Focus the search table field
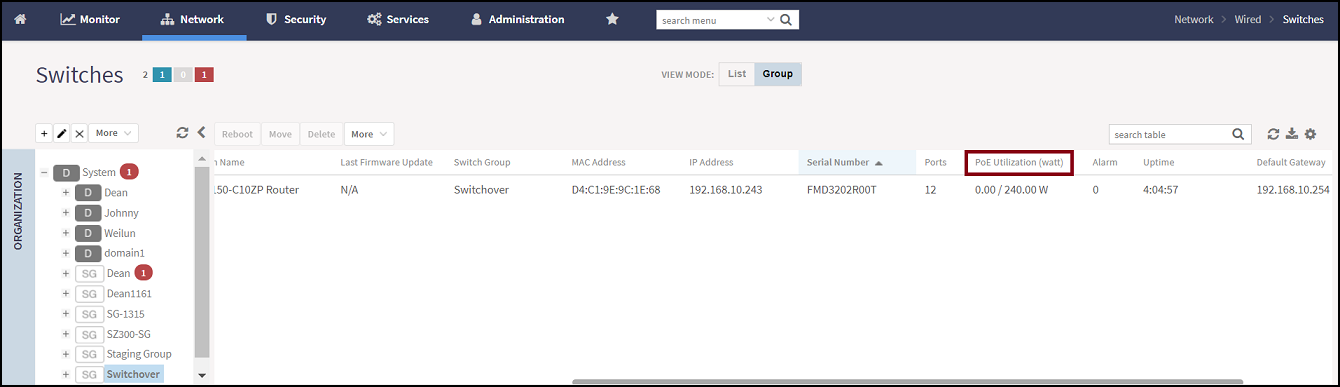The width and height of the screenshot is (1340, 387). pos(1169,134)
